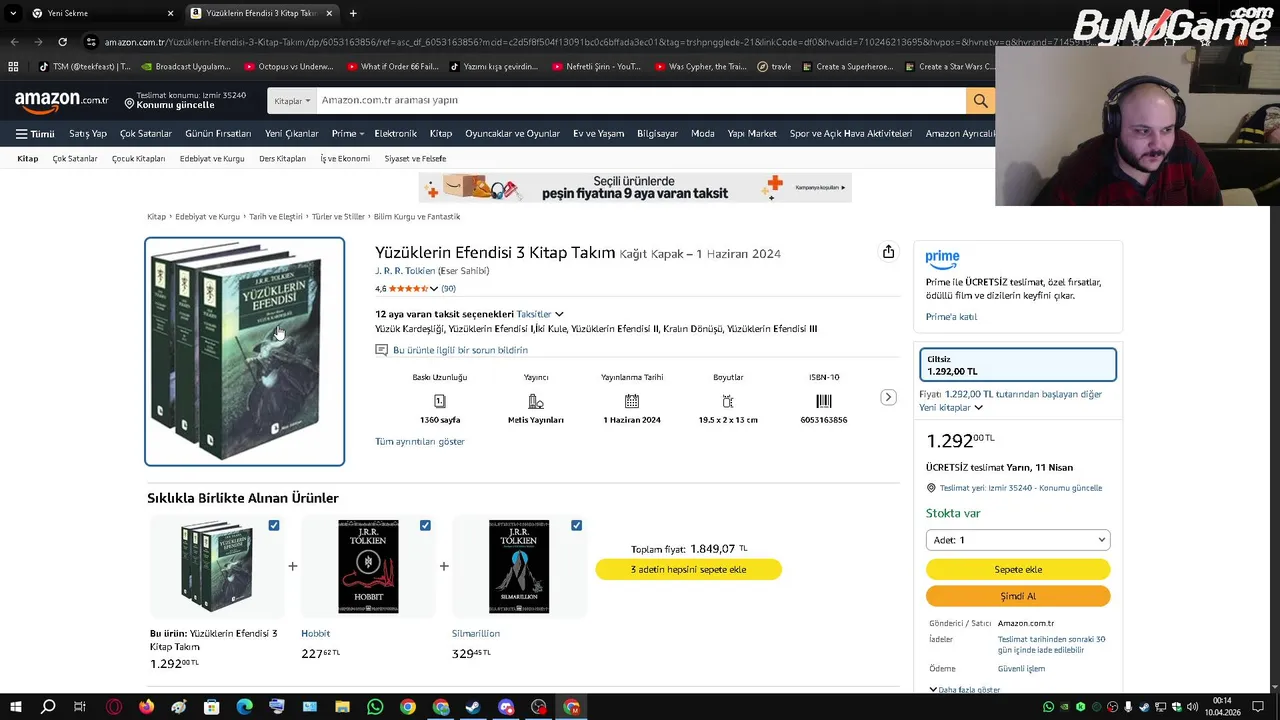Expand the Taksitler installment options
The height and width of the screenshot is (720, 1280).
(x=540, y=314)
